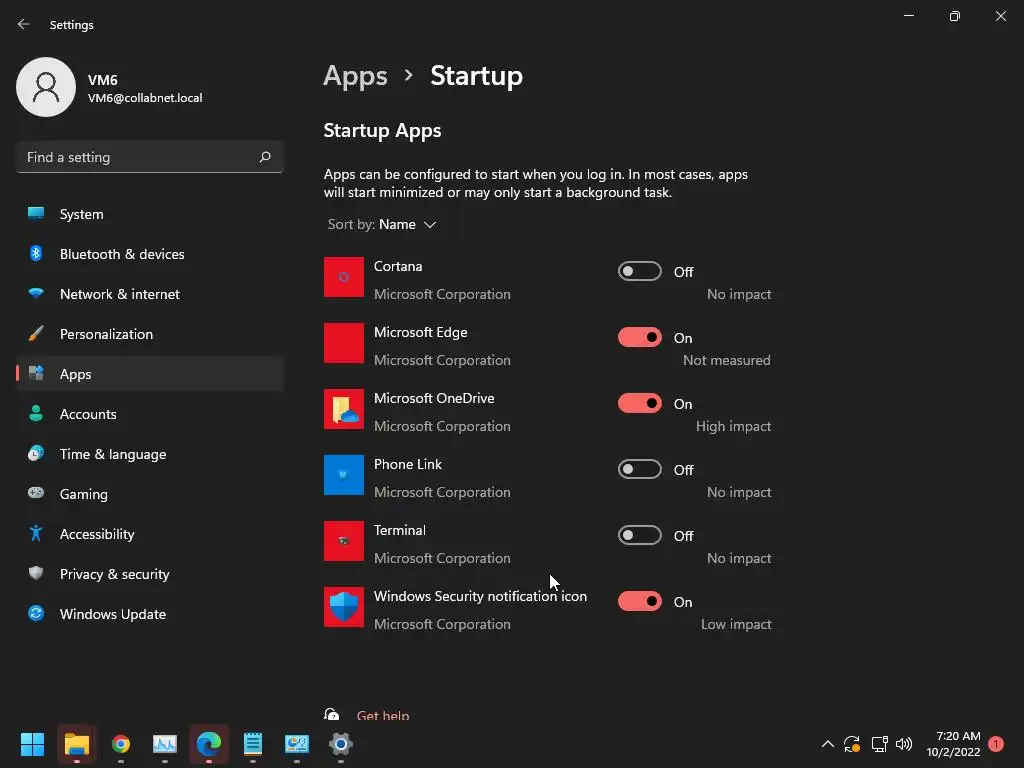
Task: Click the Terminal app icon
Action: tap(344, 541)
